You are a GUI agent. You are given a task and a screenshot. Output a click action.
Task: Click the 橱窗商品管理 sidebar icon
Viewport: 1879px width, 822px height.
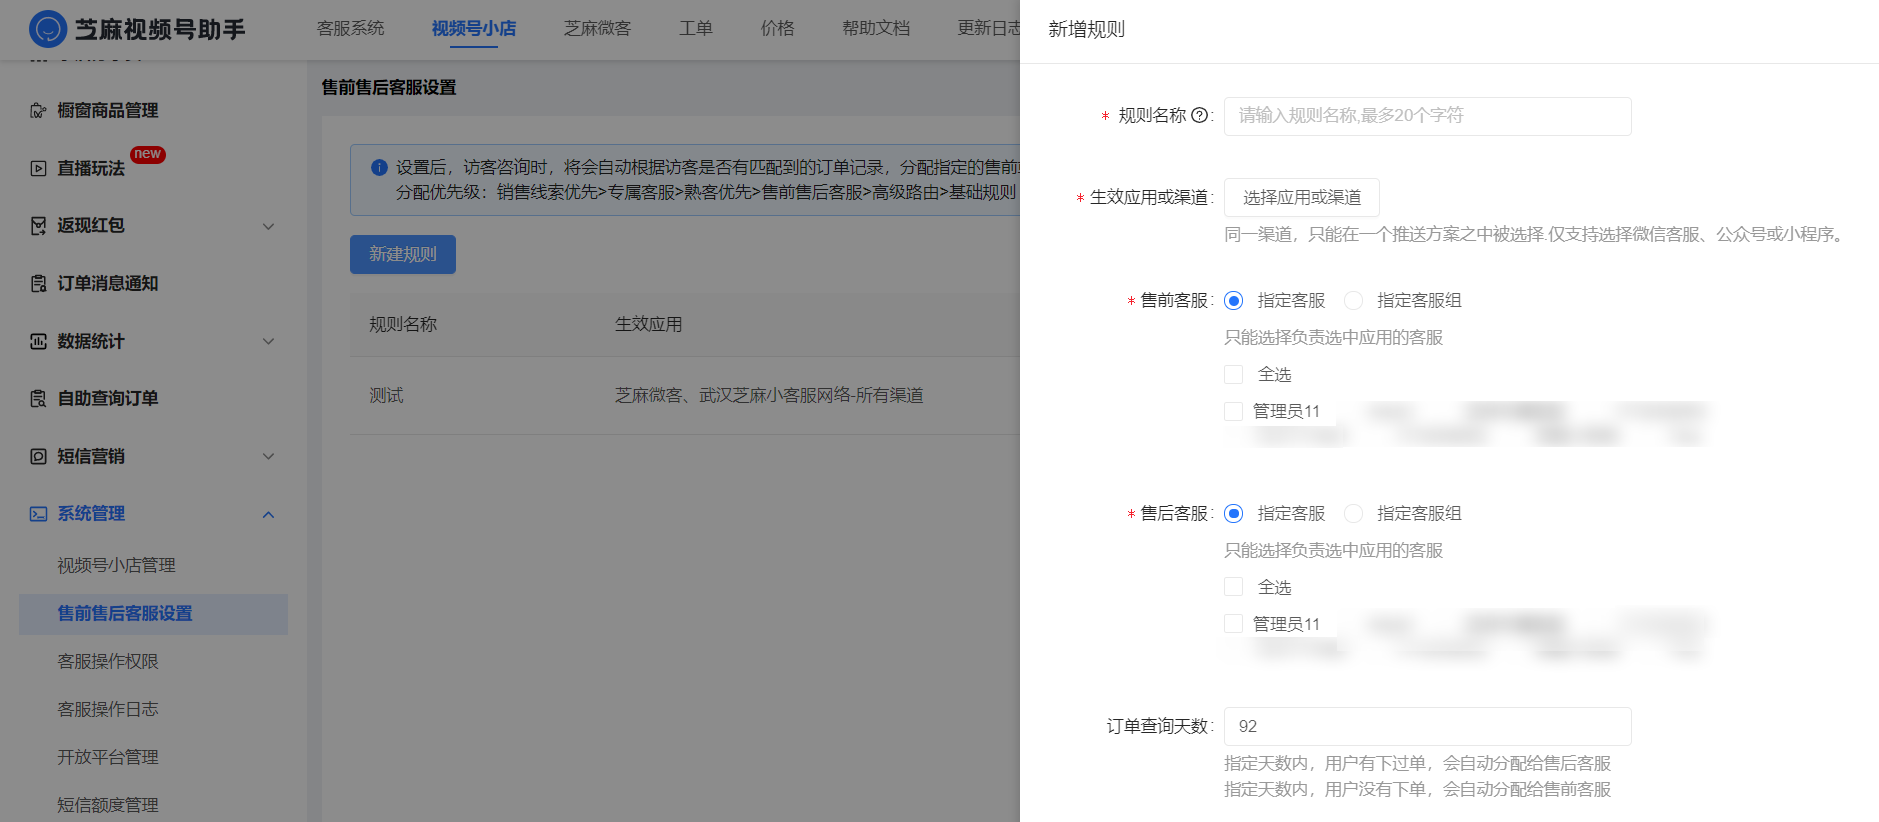click(x=38, y=111)
